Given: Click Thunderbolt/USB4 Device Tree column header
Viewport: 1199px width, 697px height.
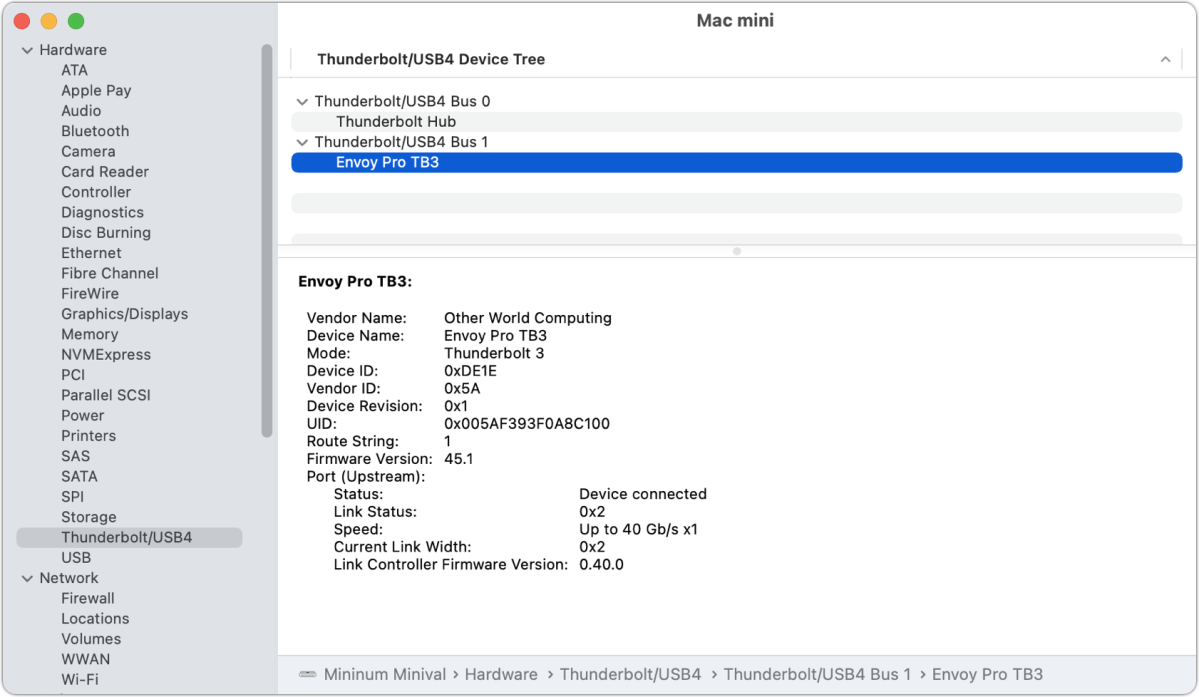Looking at the screenshot, I should point(431,60).
